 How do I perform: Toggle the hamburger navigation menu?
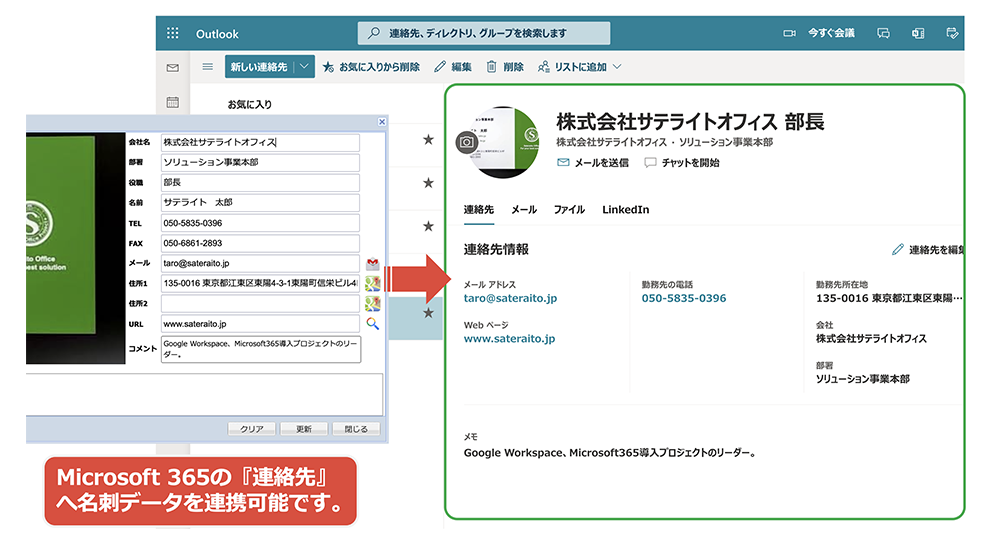(207, 66)
